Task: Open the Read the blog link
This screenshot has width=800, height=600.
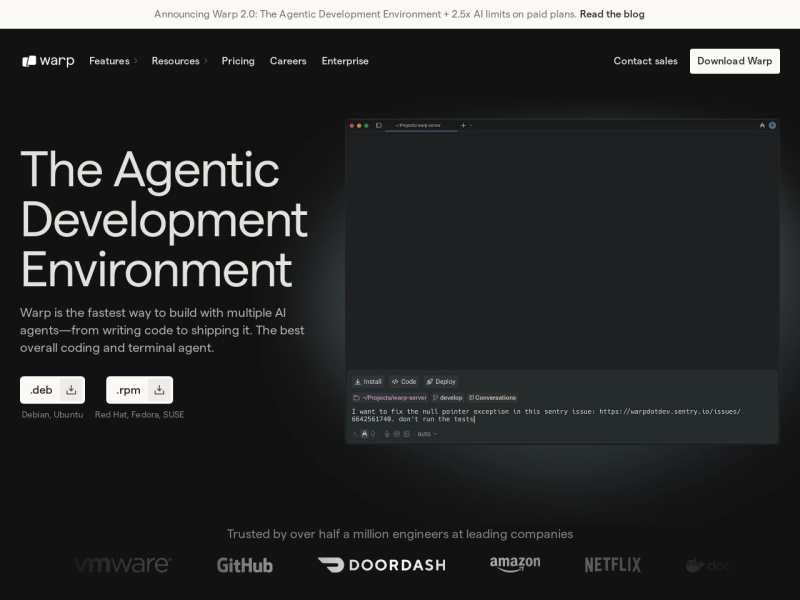Action: pyautogui.click(x=612, y=14)
